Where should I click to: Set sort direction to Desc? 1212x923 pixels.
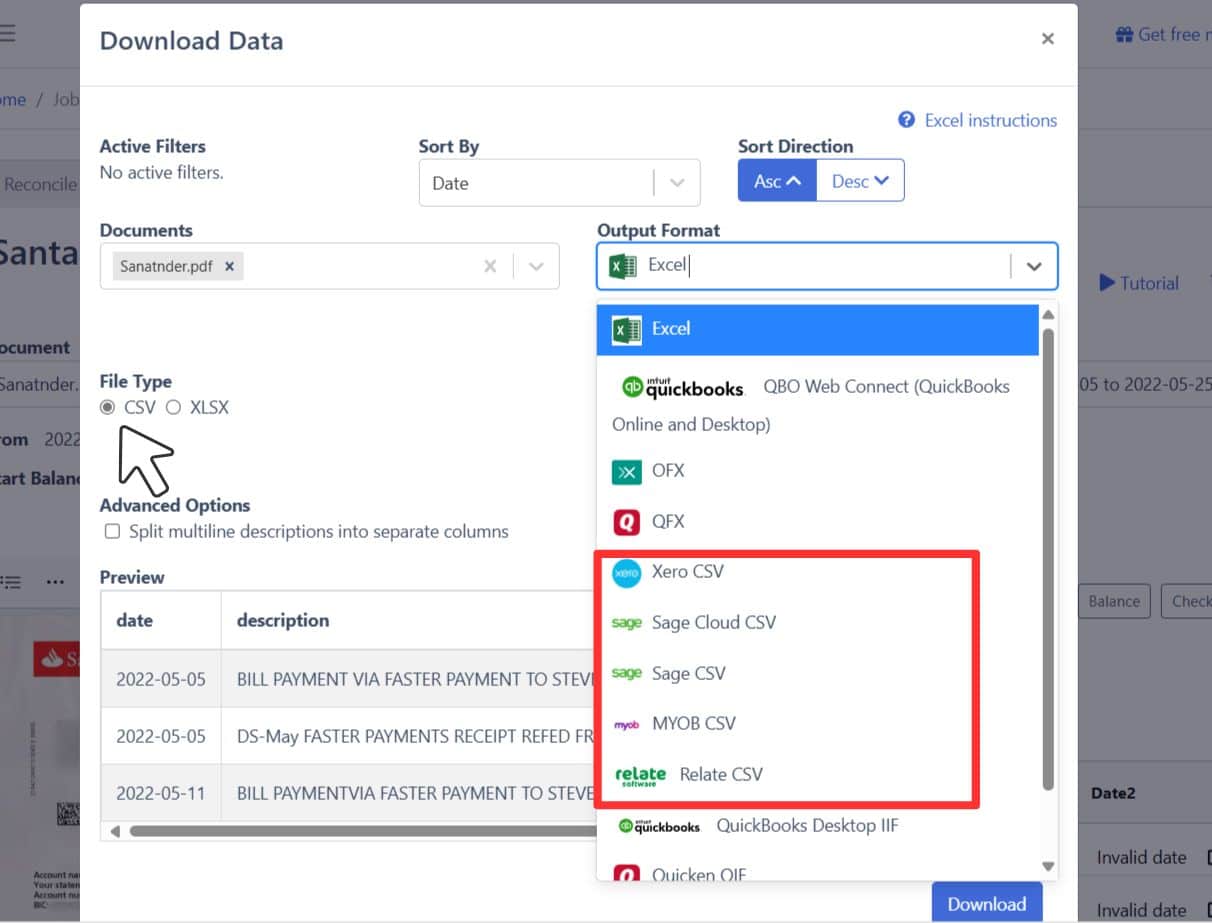(x=860, y=181)
